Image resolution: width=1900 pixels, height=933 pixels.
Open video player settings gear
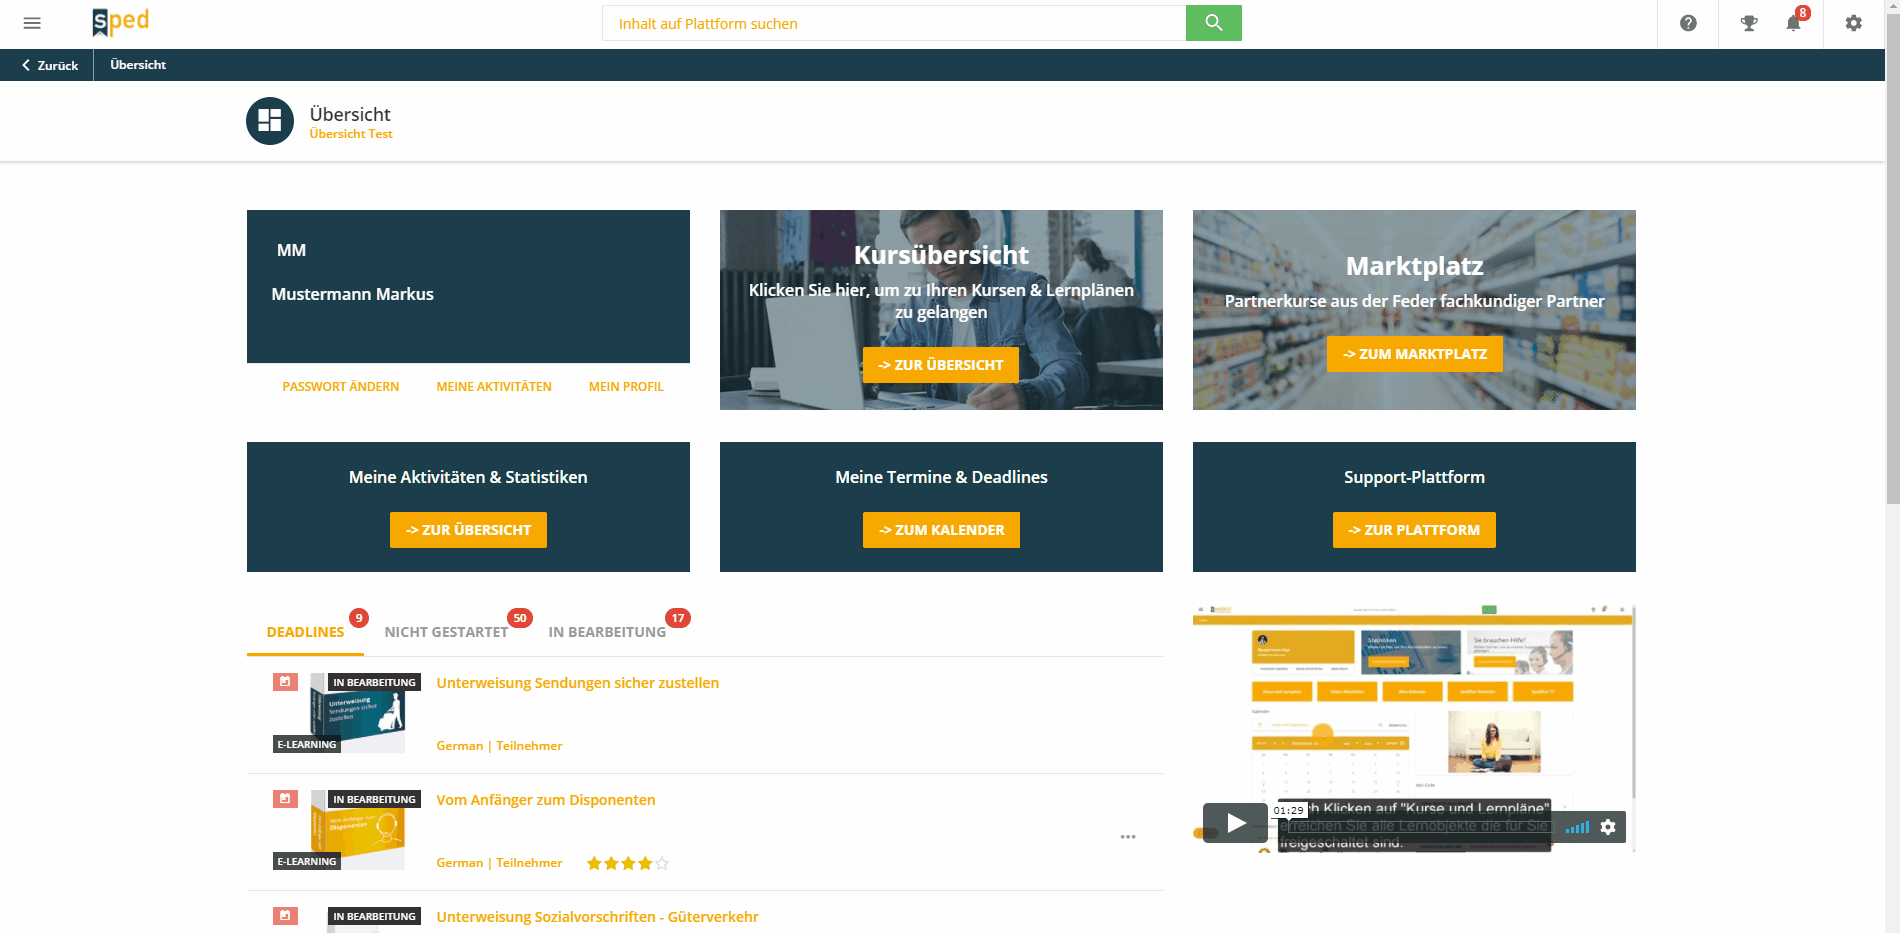[1608, 827]
